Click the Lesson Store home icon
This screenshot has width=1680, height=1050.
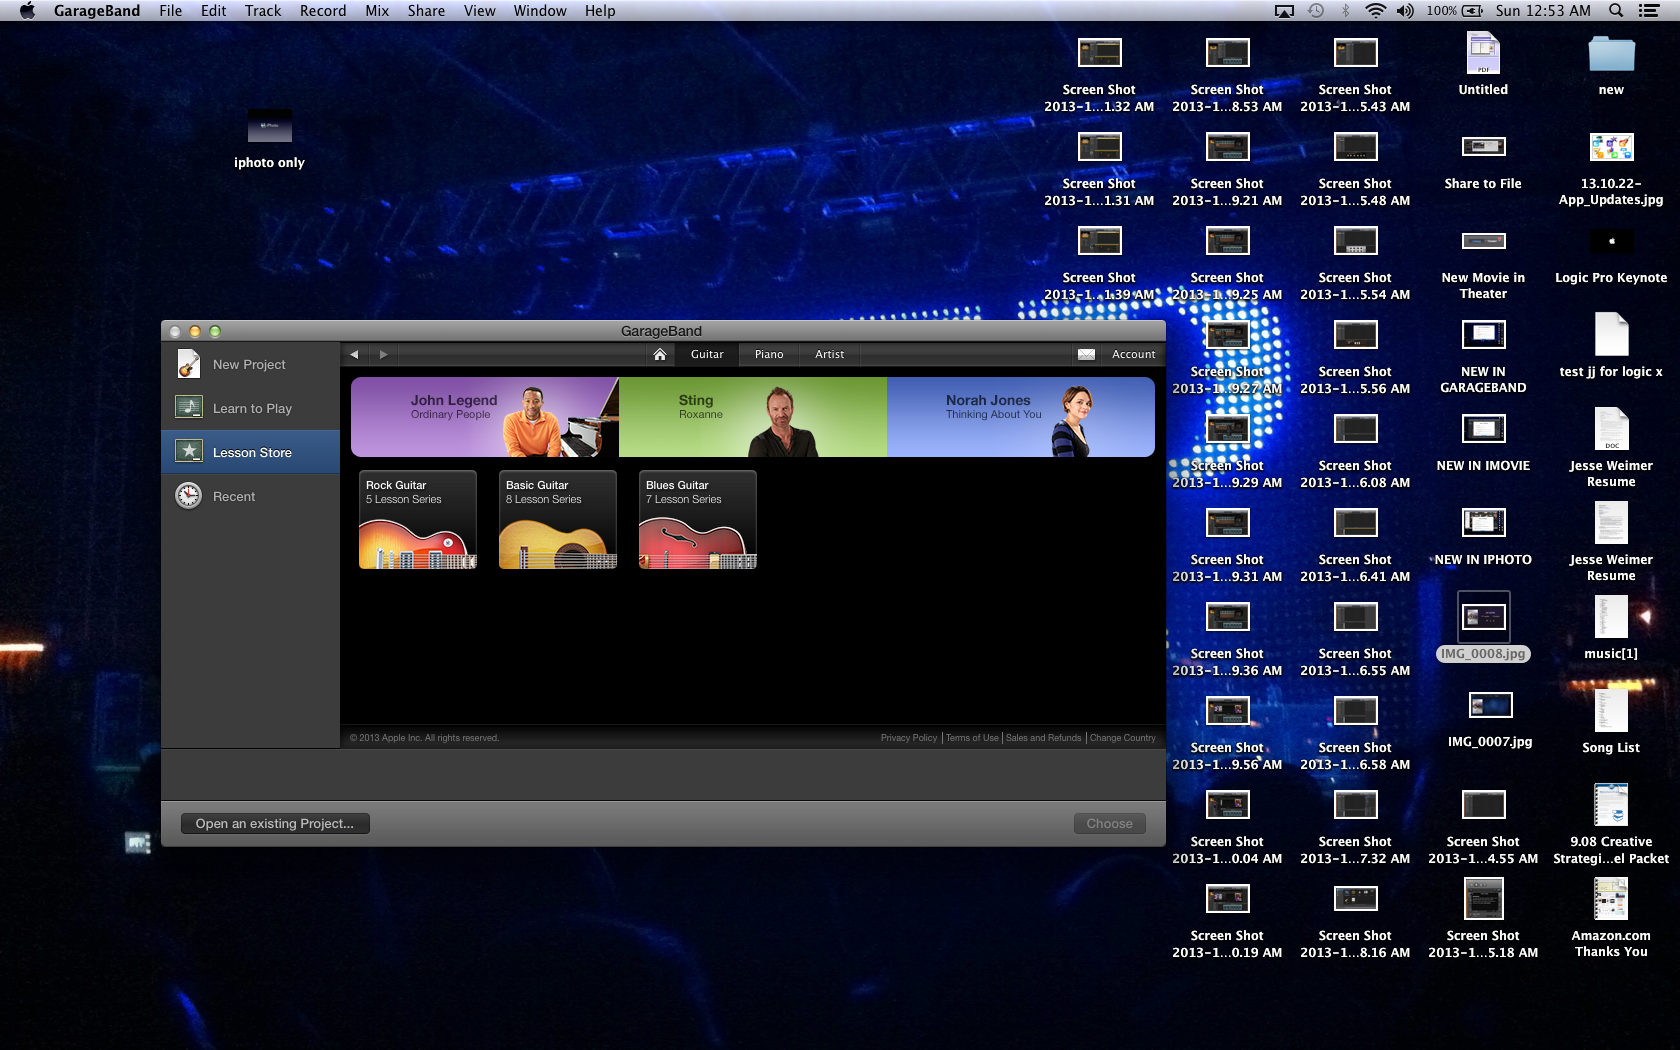click(660, 354)
